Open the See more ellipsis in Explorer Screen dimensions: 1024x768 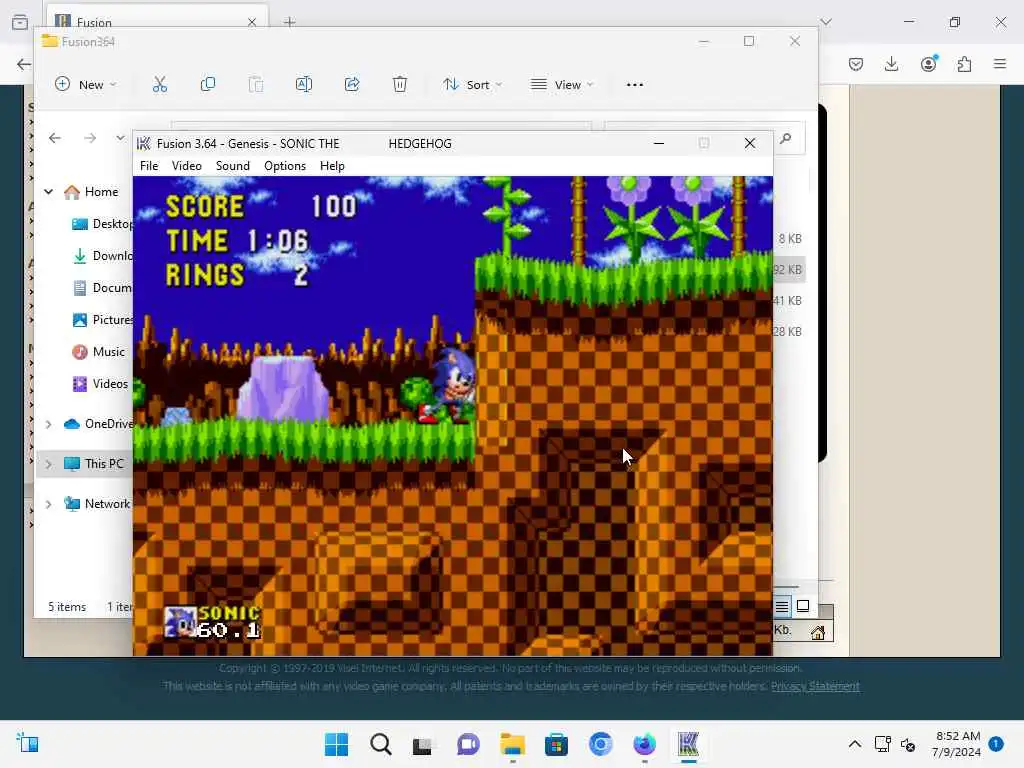[635, 84]
